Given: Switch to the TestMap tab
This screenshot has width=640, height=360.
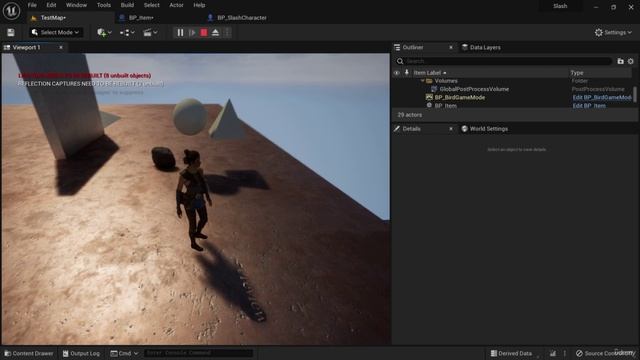Looking at the screenshot, I should click(53, 18).
